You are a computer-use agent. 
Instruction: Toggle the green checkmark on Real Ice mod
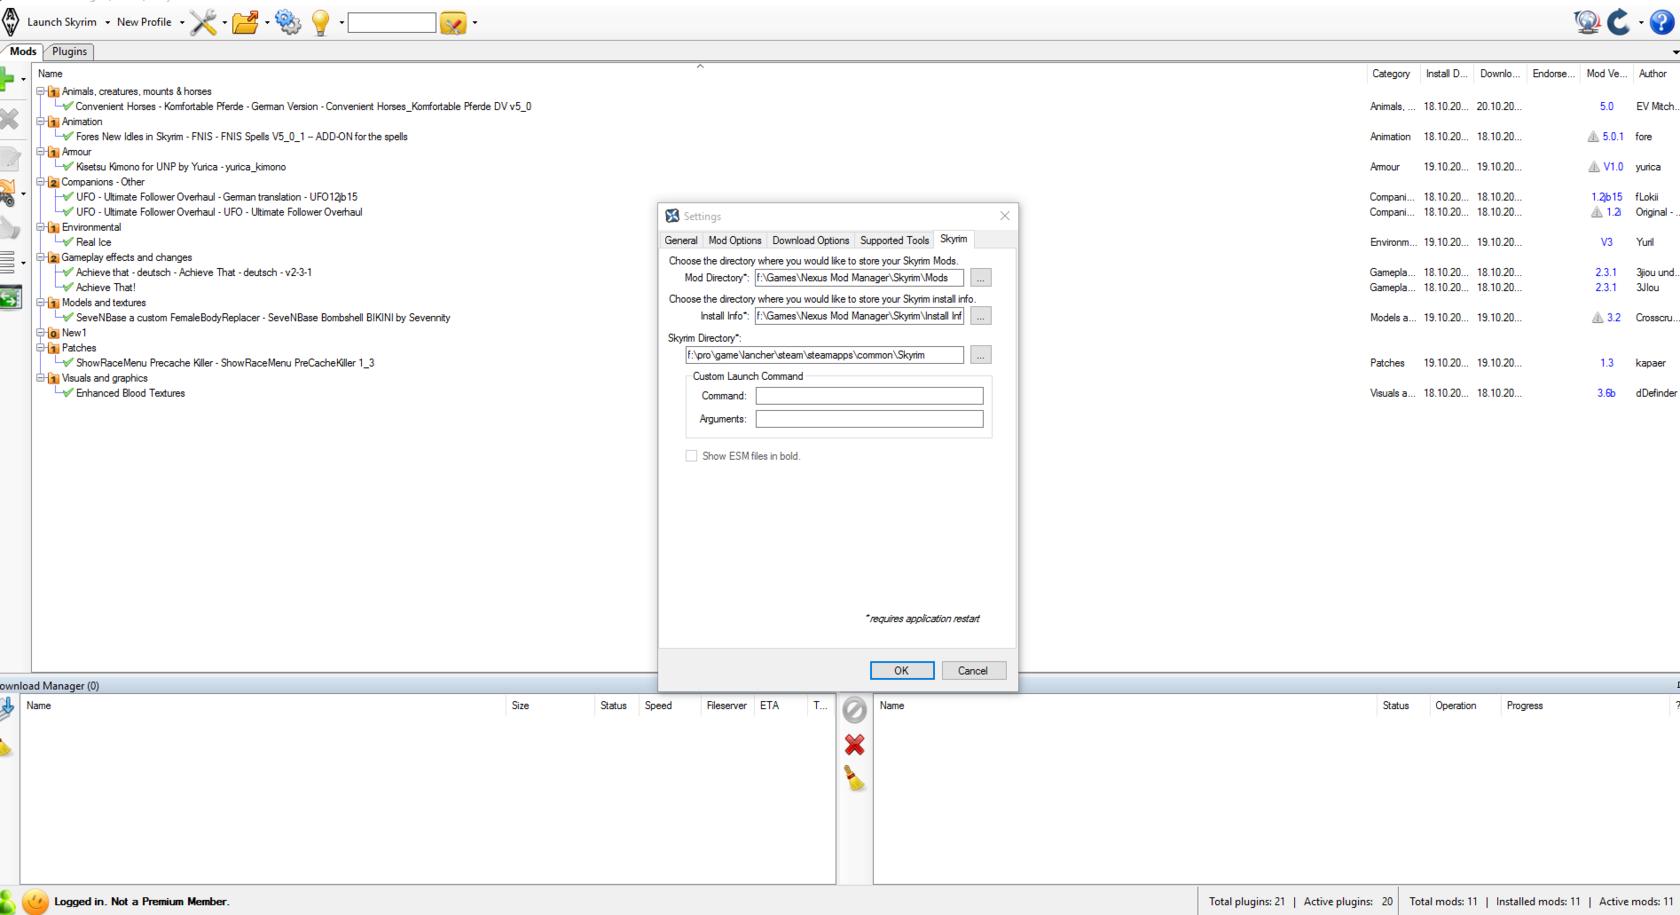pyautogui.click(x=68, y=242)
